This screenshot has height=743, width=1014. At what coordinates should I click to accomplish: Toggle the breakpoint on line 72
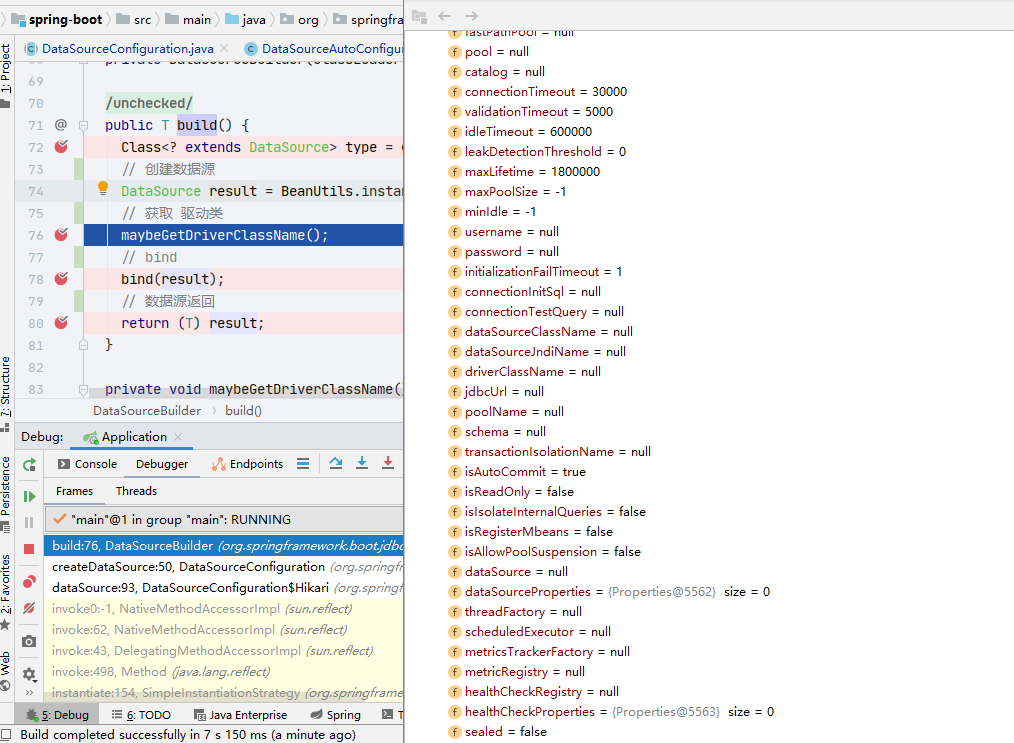61,147
